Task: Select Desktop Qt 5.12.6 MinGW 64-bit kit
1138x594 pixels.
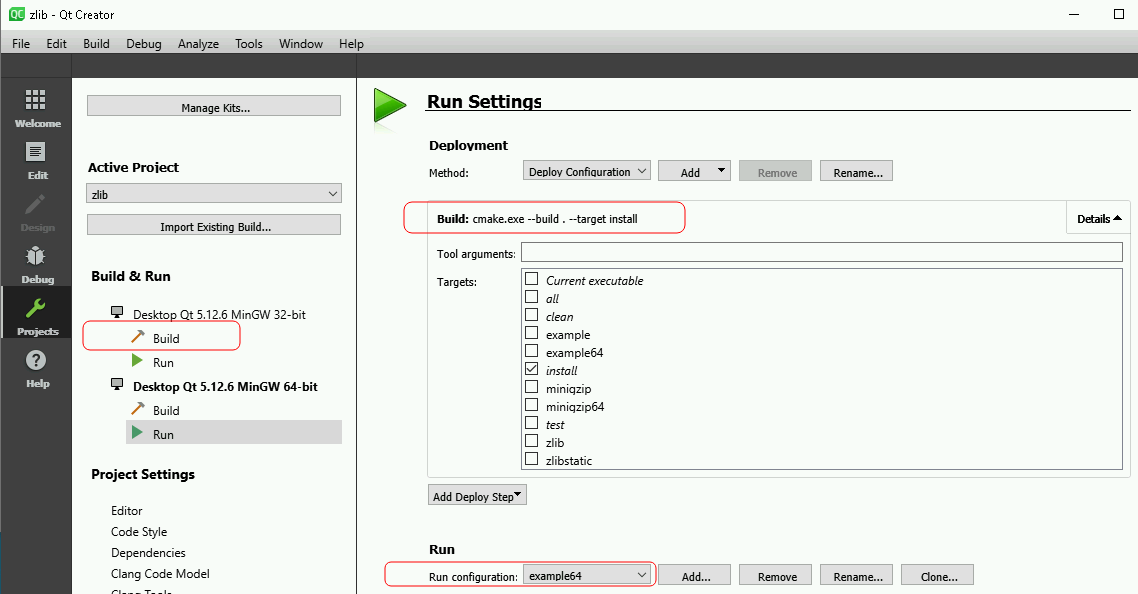Action: 225,386
